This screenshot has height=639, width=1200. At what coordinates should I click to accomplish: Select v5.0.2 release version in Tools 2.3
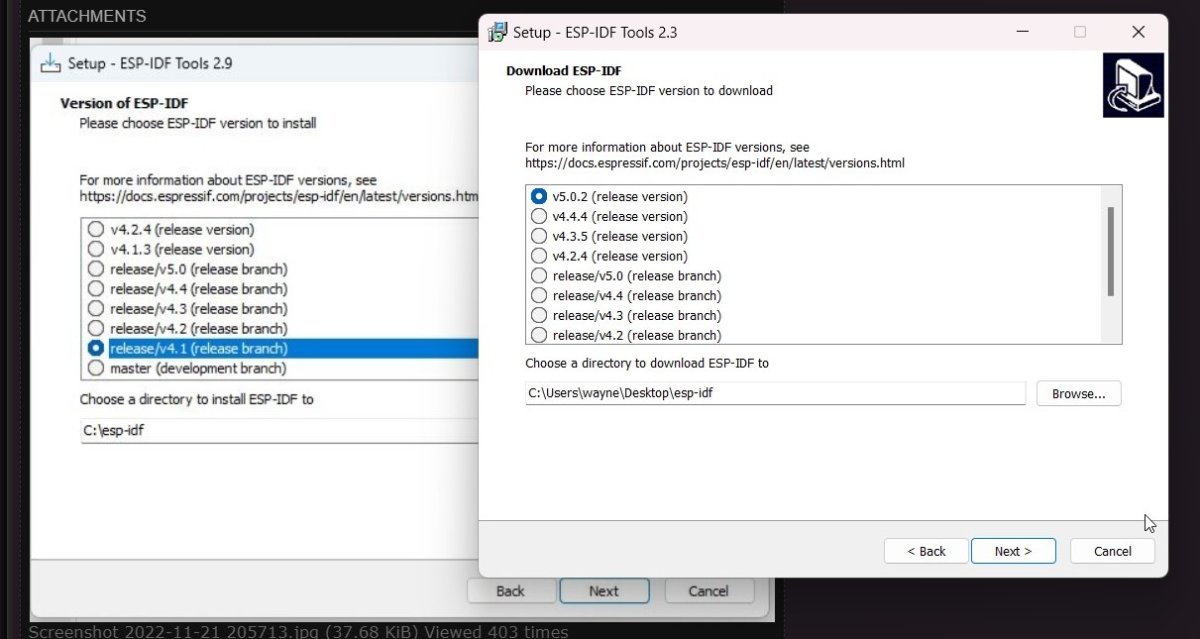pyautogui.click(x=540, y=196)
